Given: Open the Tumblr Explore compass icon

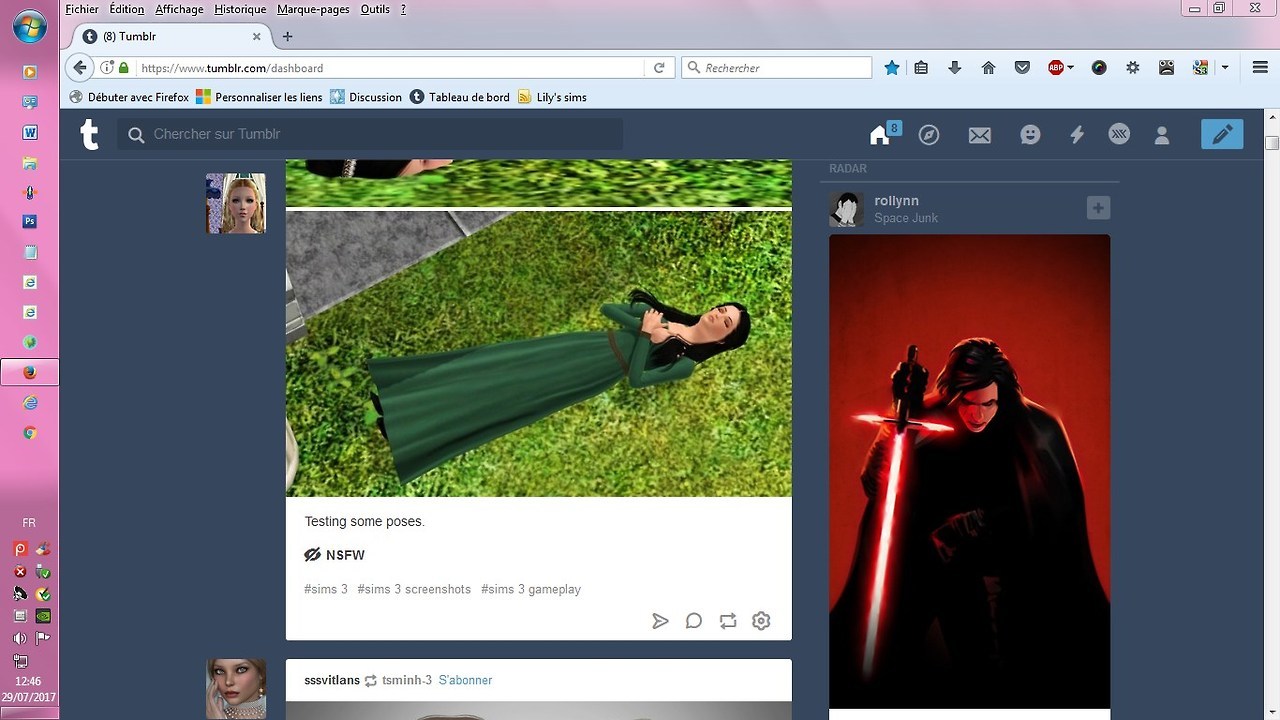Looking at the screenshot, I should (x=929, y=135).
